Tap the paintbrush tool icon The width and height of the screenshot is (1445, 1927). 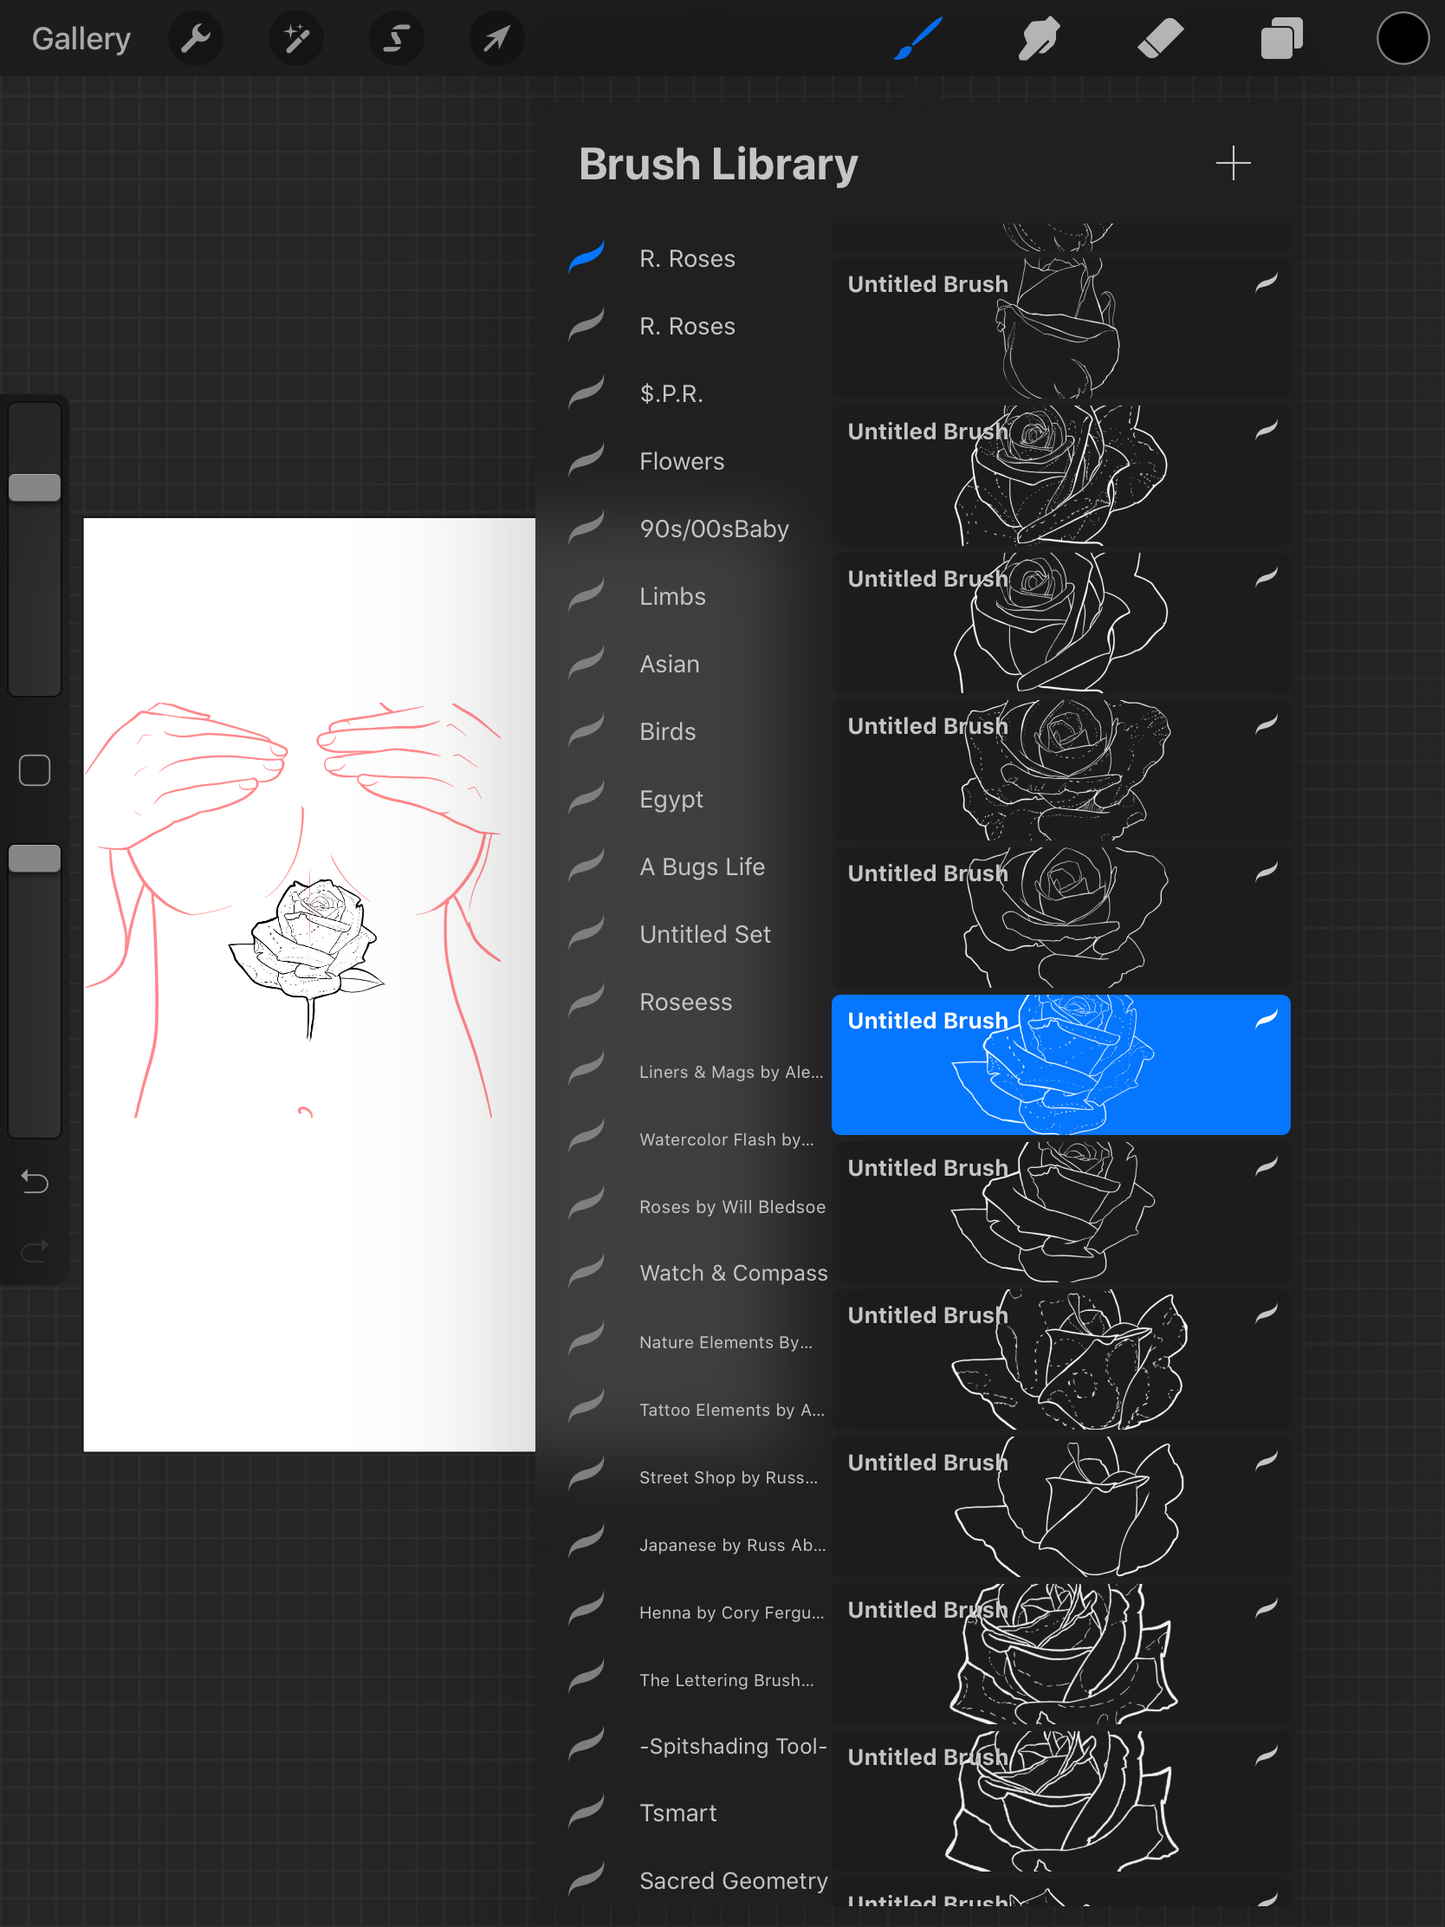[x=918, y=39]
